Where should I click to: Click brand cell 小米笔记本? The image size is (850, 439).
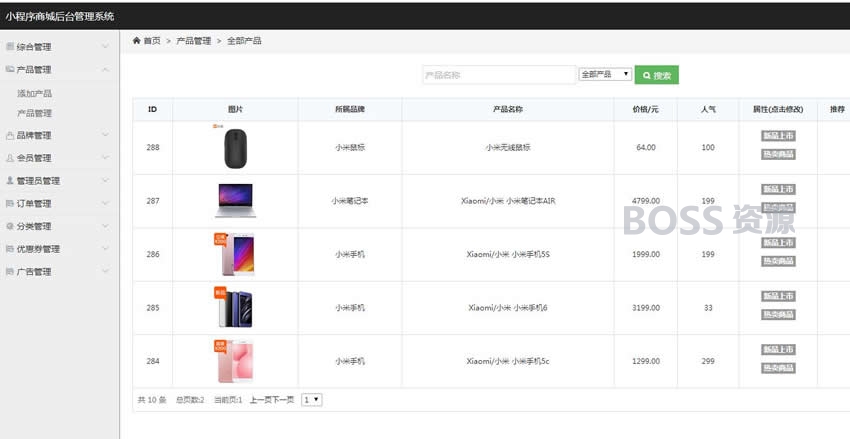pyautogui.click(x=350, y=201)
